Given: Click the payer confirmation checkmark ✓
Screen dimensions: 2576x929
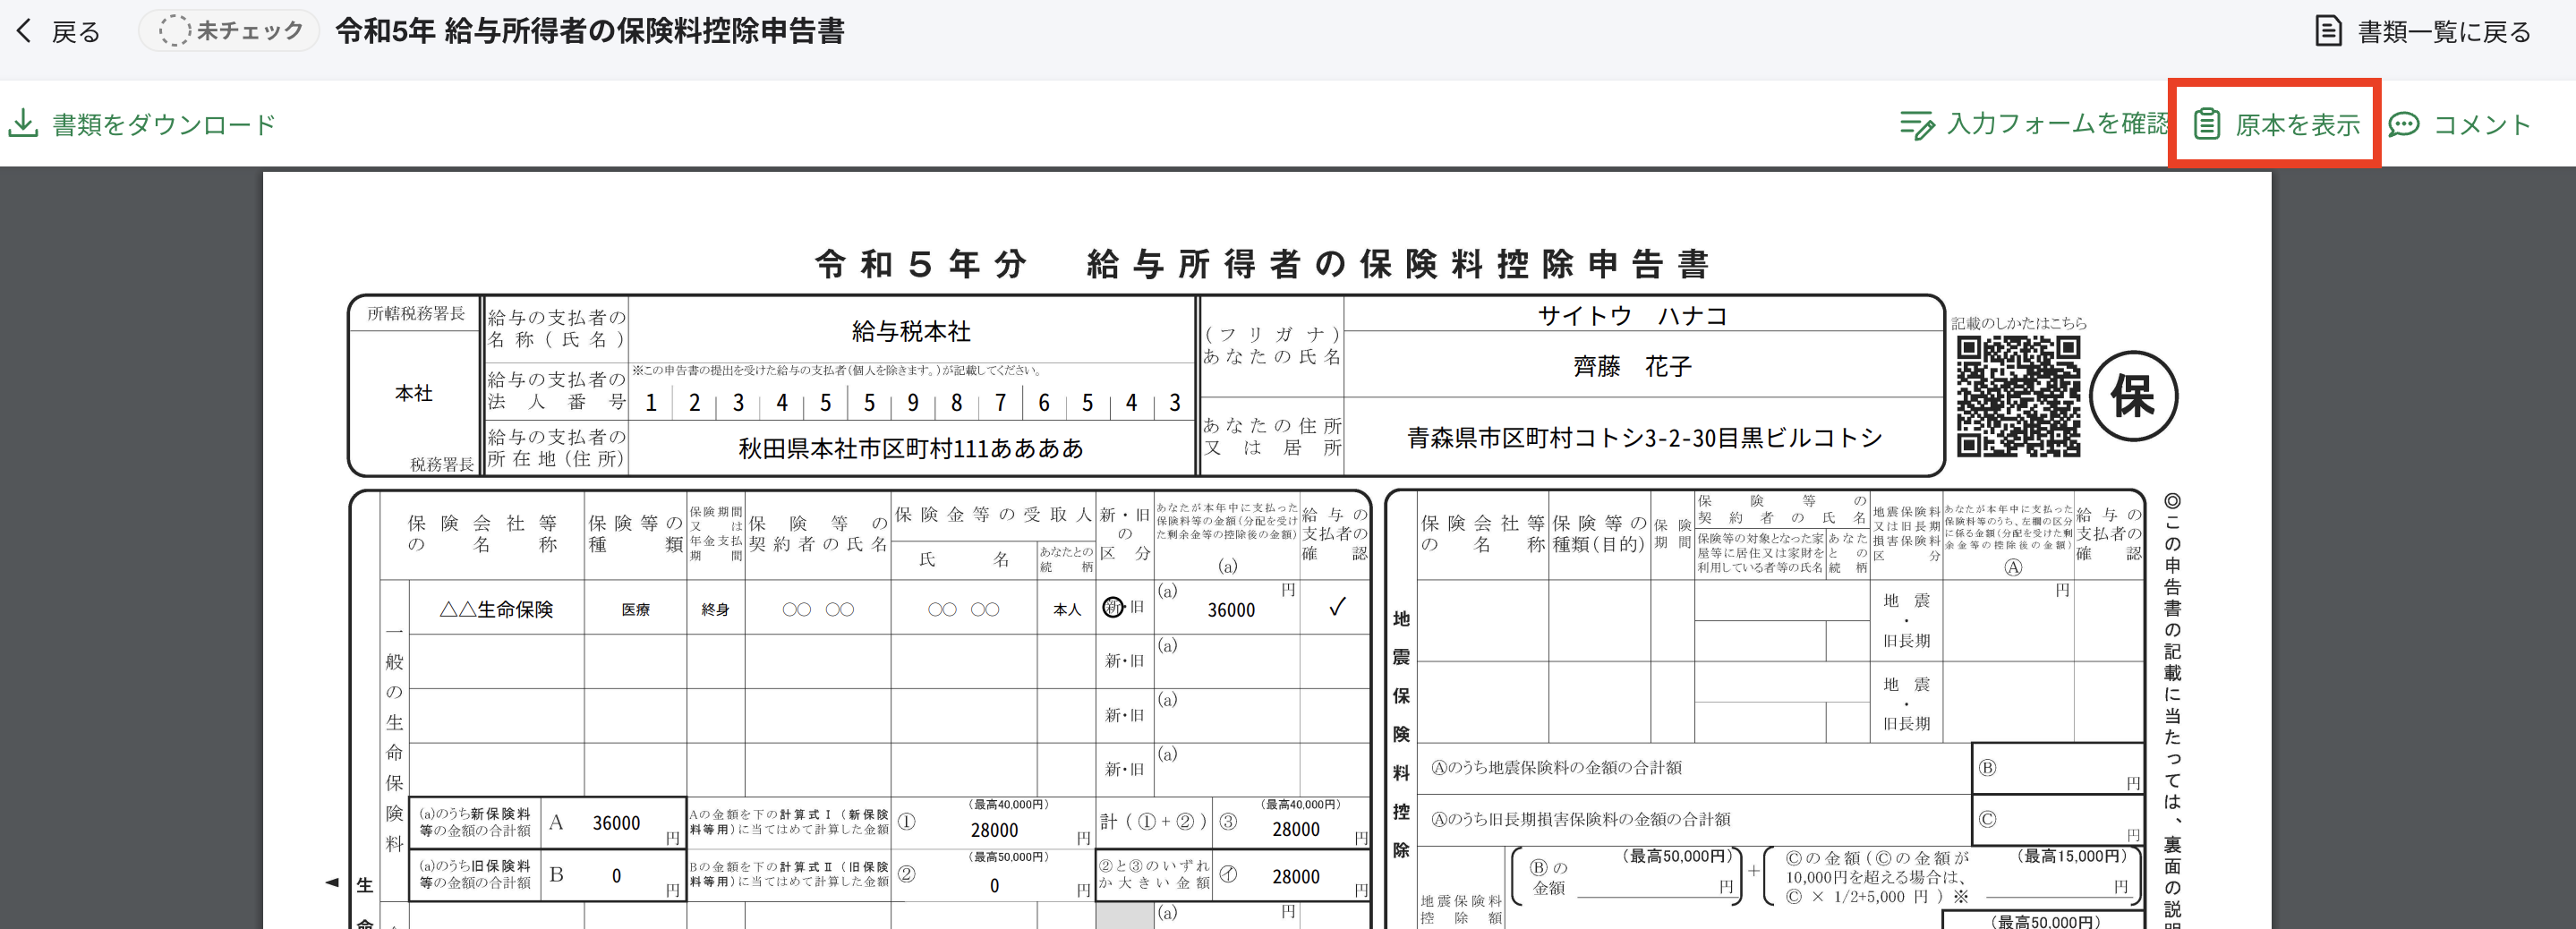Looking at the screenshot, I should [1337, 607].
